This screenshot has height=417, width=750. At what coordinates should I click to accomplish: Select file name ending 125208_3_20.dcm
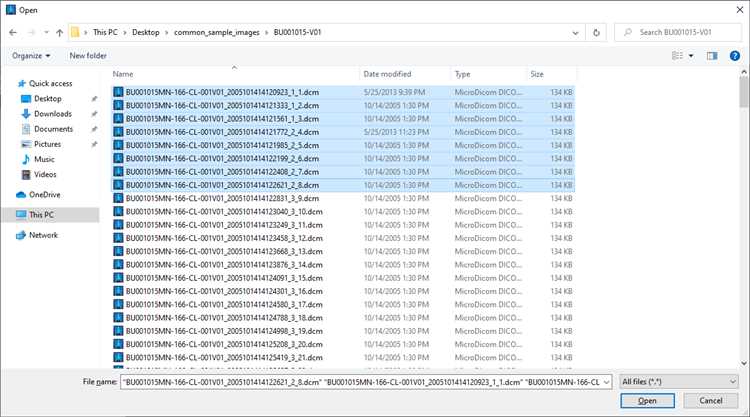tap(224, 344)
